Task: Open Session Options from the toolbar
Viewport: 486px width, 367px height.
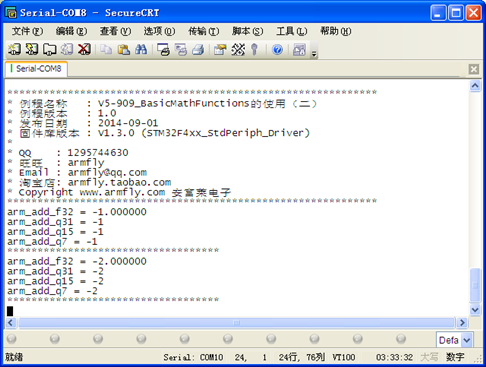Action: 220,50
